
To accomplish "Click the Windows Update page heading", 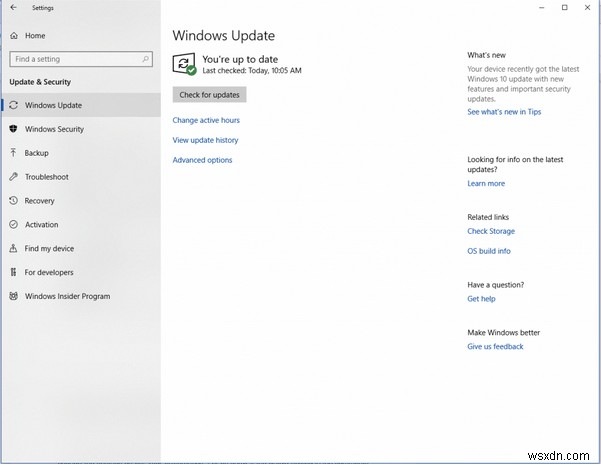I will (x=223, y=36).
